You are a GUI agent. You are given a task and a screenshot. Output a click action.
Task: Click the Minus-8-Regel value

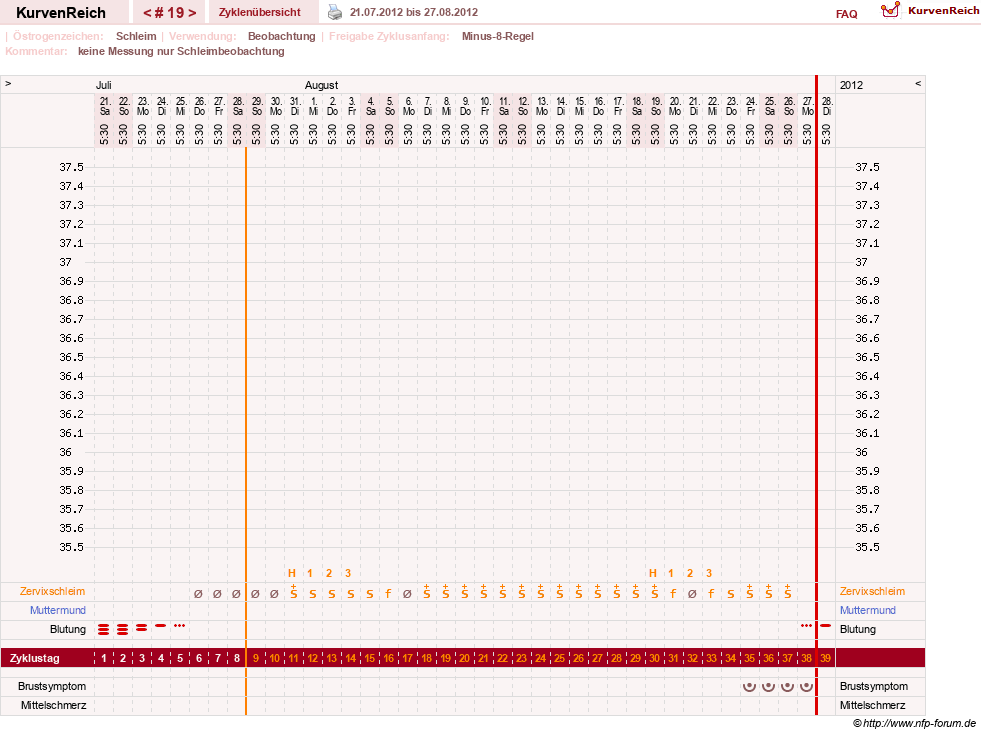pos(497,36)
